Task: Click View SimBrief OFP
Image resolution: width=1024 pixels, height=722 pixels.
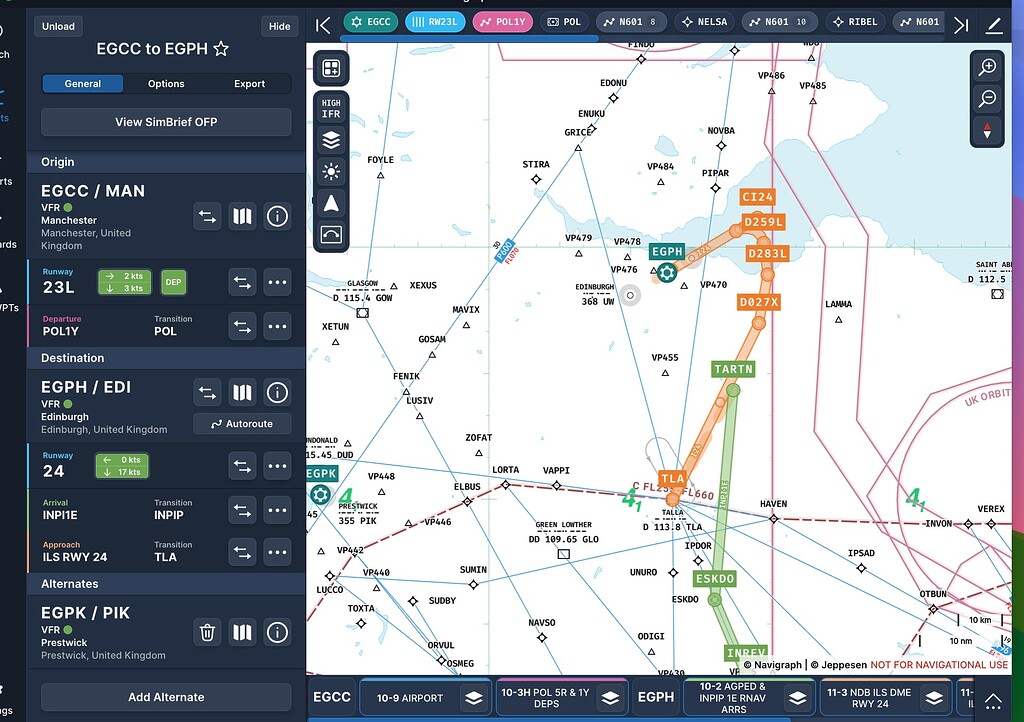Action: [x=165, y=121]
